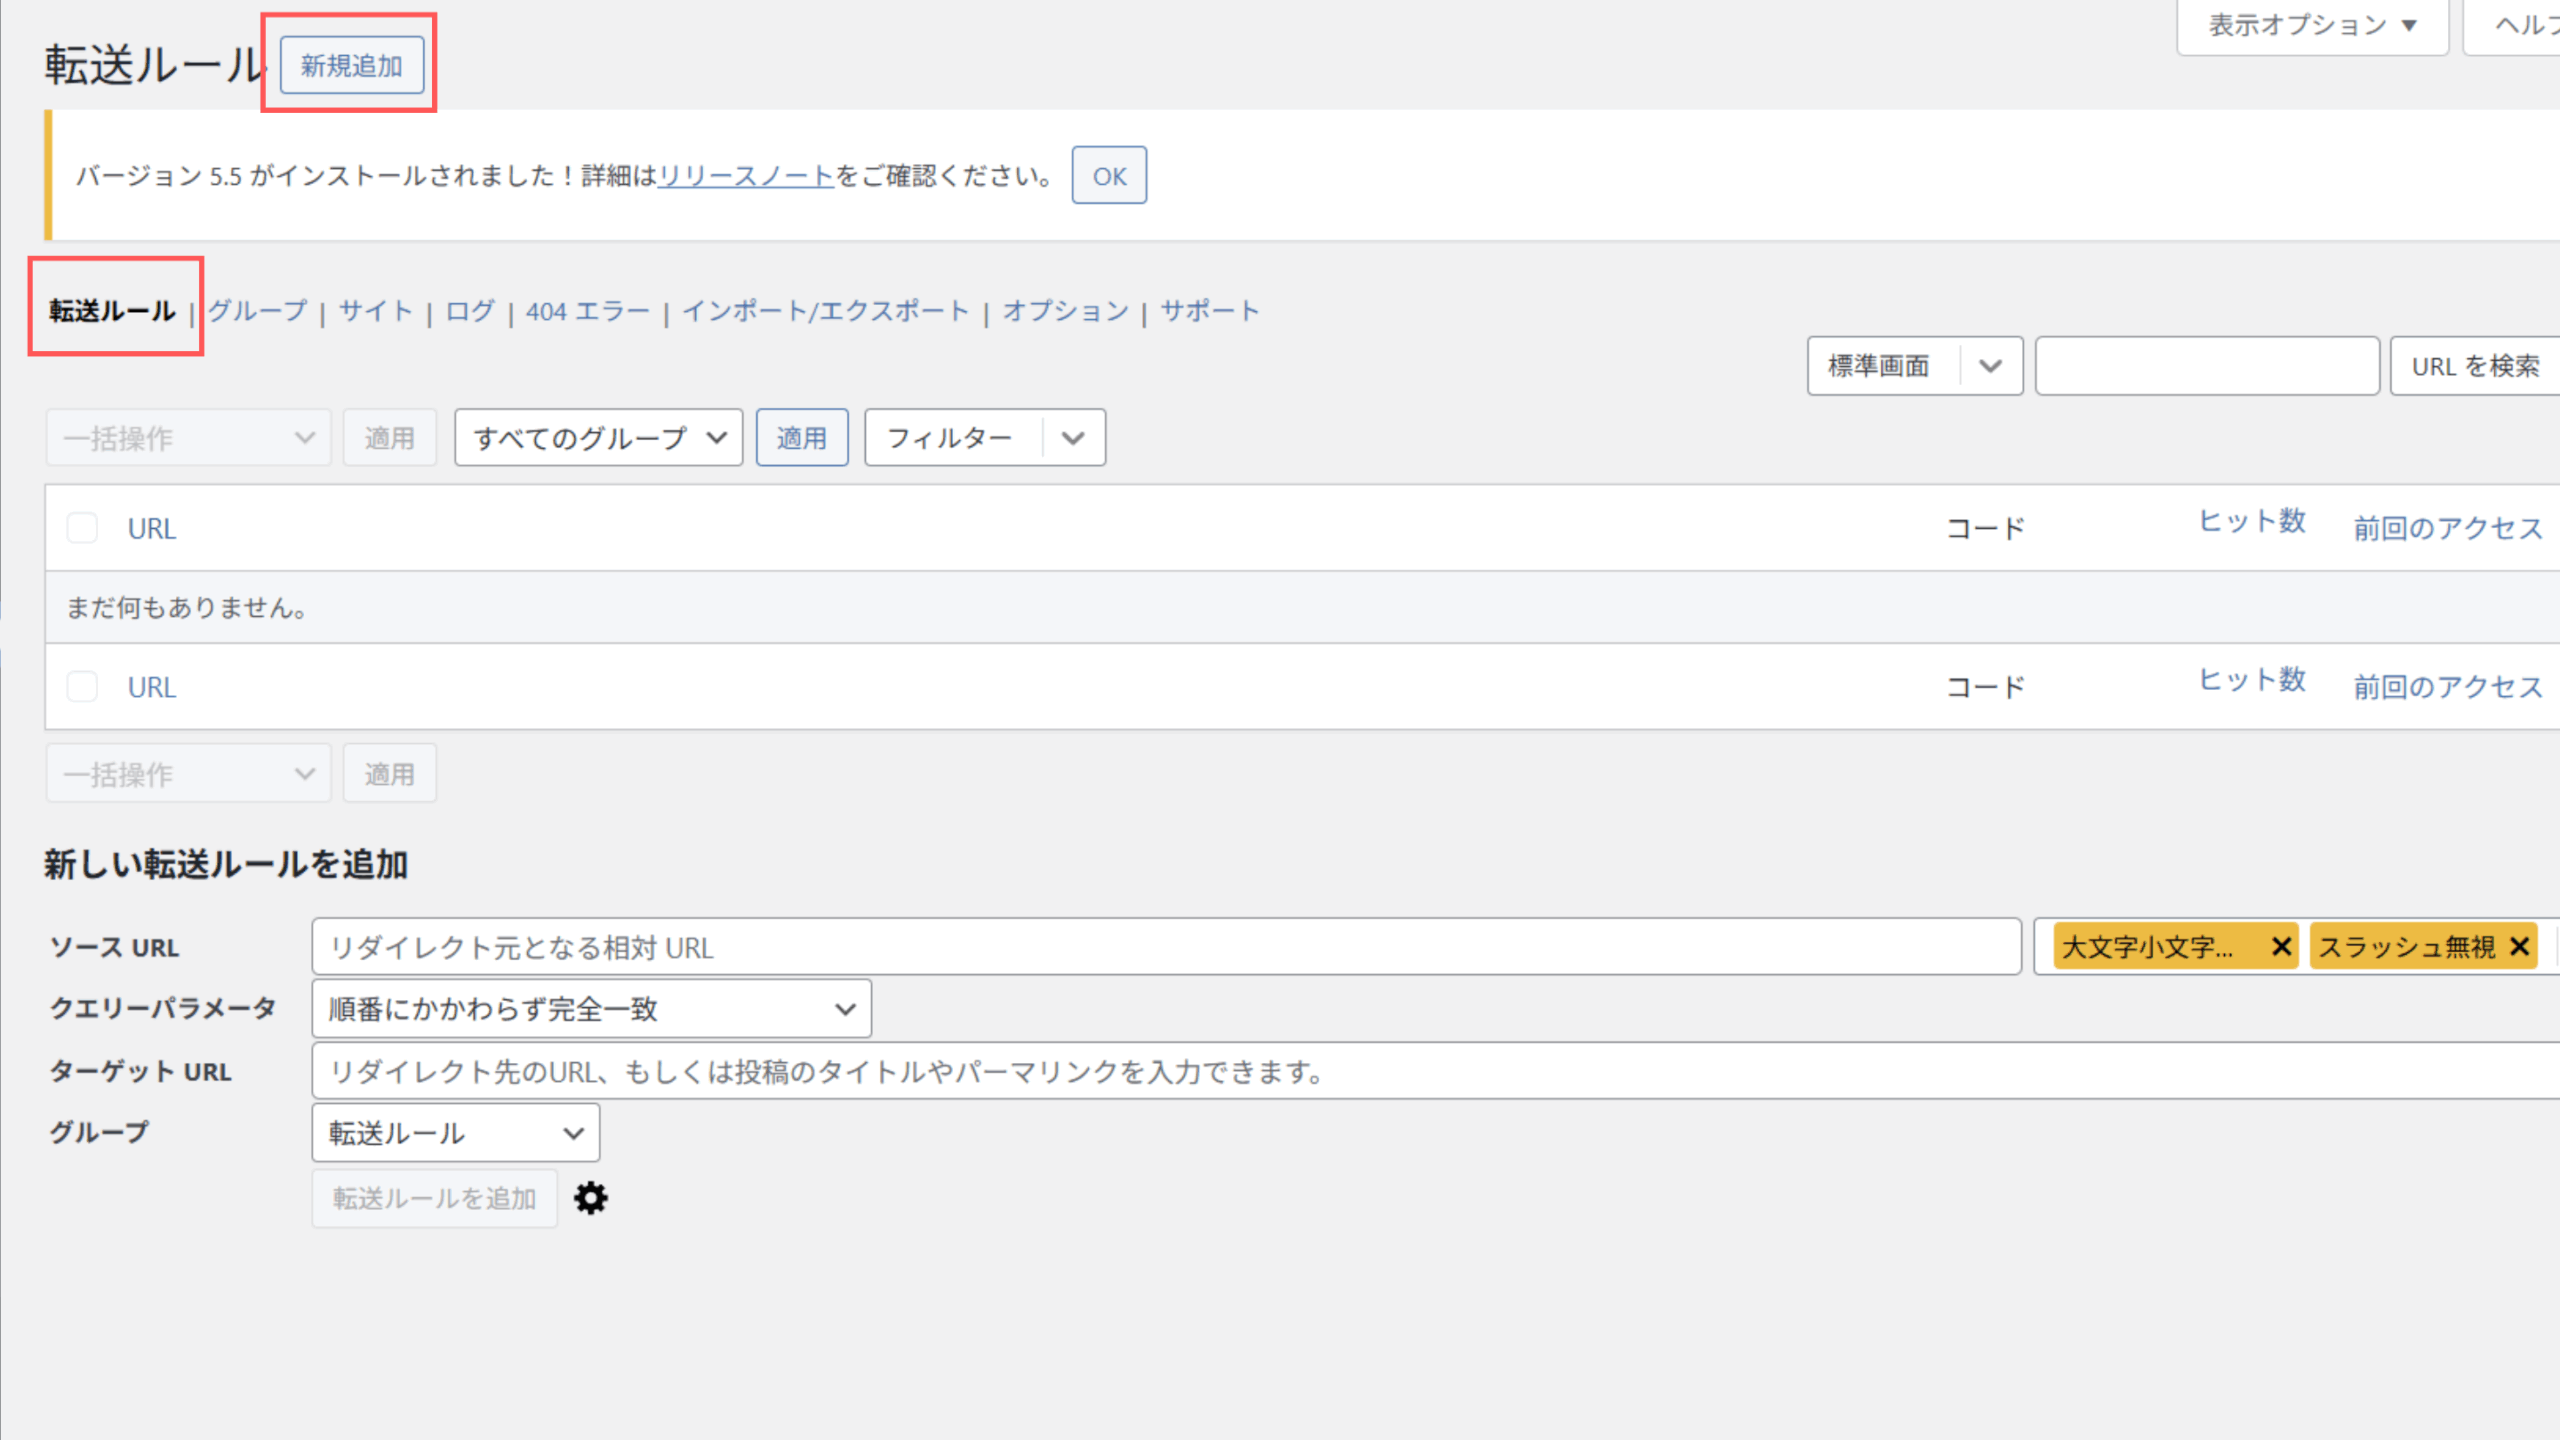Open the グループ select set to 転送ルール
The image size is (2560, 1440).
point(455,1133)
